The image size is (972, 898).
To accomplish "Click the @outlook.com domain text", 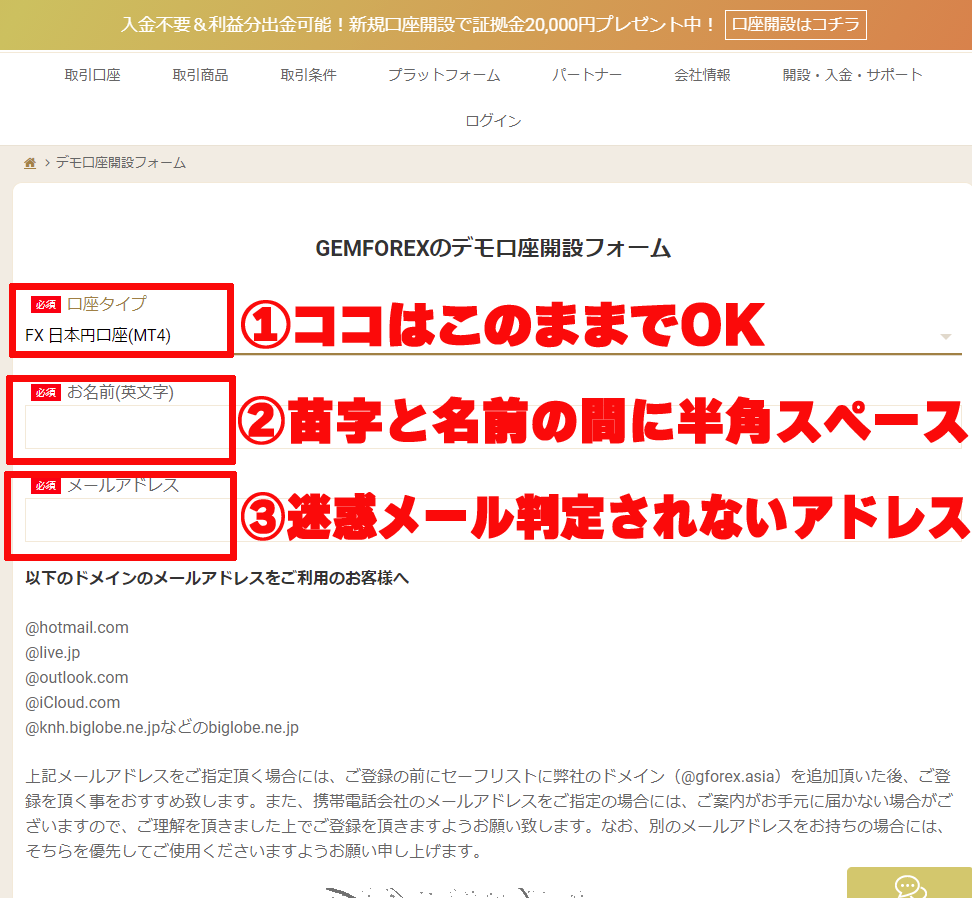I will coord(77,677).
